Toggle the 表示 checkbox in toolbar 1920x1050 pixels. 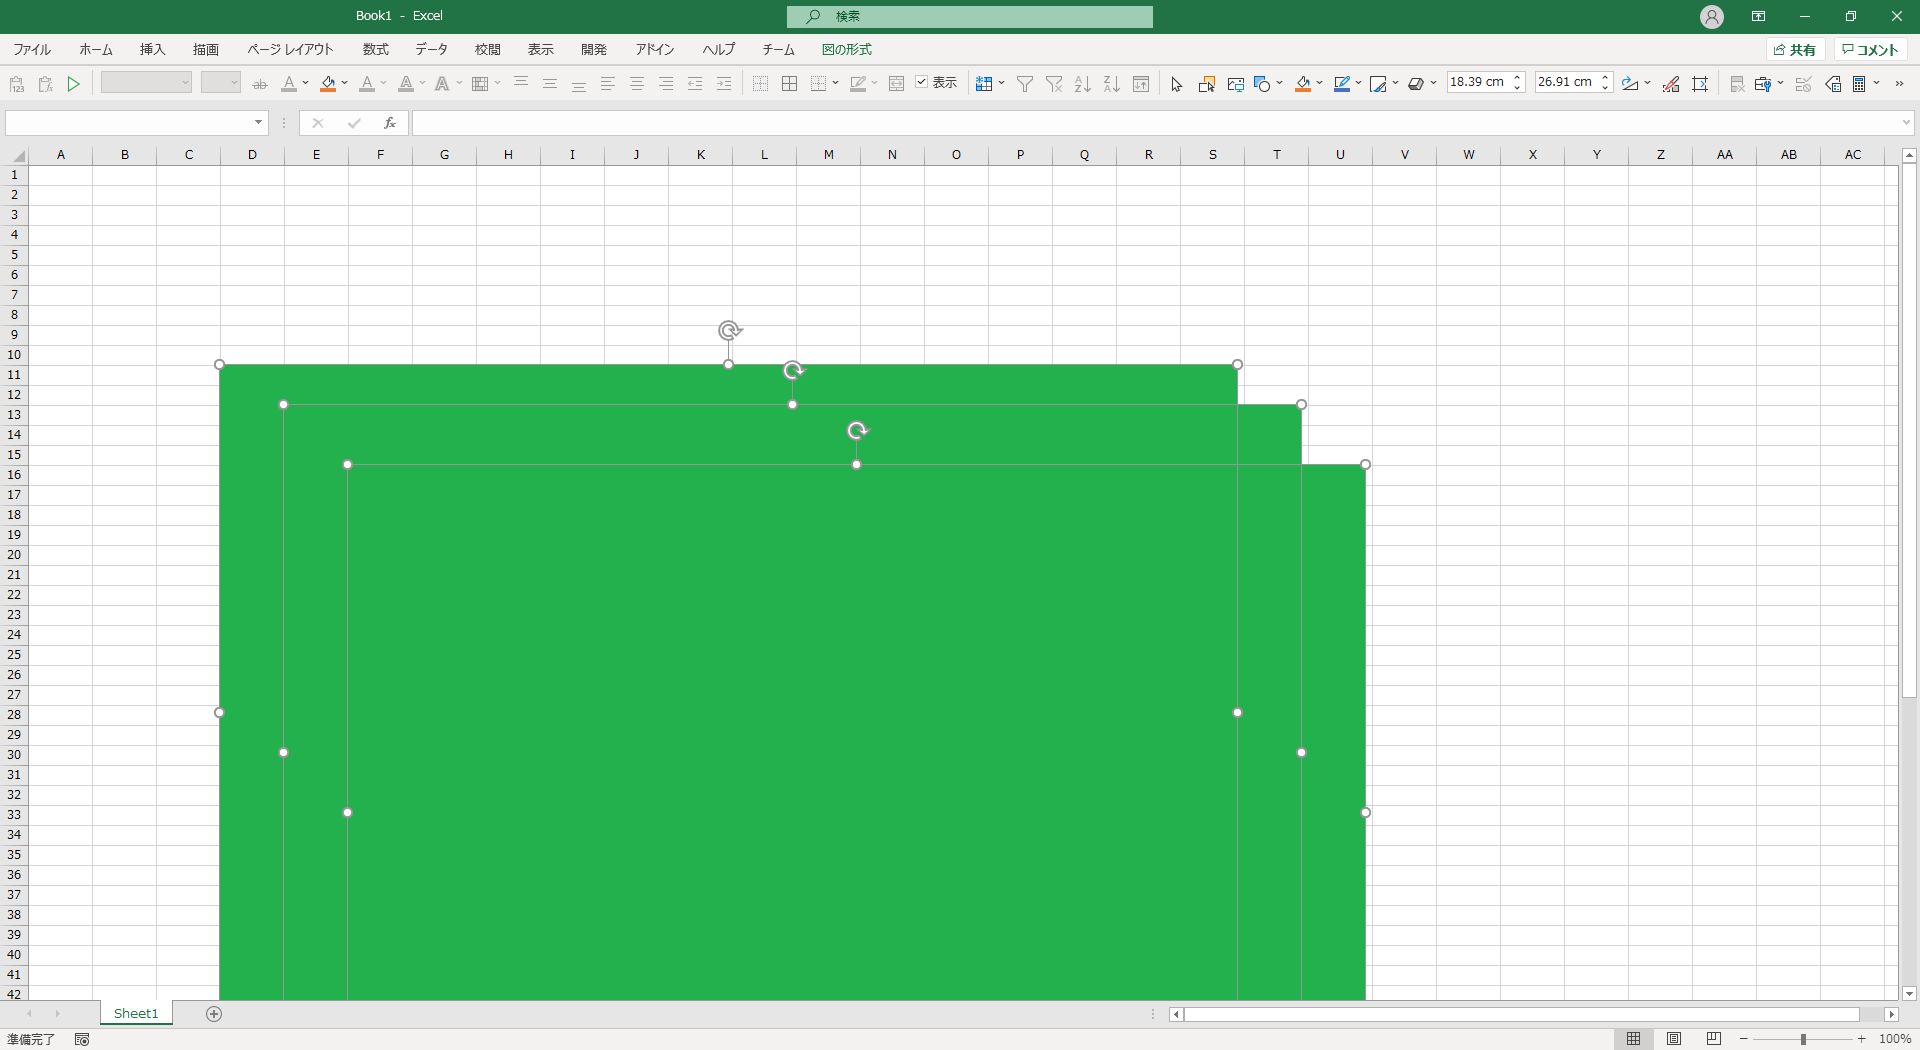(x=922, y=83)
